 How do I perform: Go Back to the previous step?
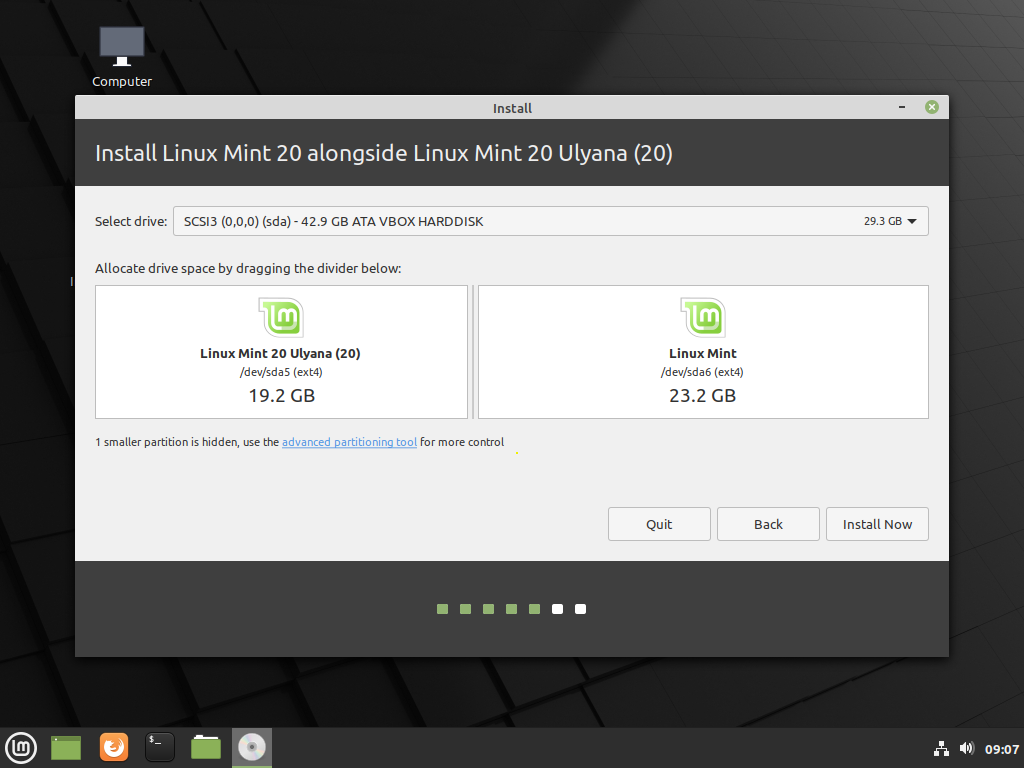[x=768, y=524]
